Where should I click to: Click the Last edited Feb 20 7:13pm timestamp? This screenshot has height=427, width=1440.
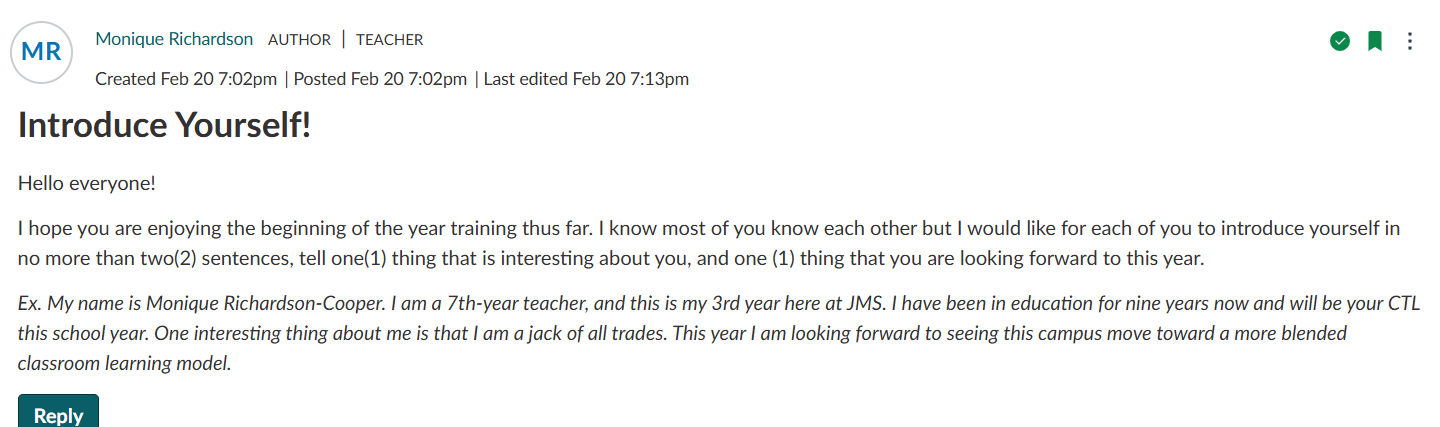pos(586,79)
